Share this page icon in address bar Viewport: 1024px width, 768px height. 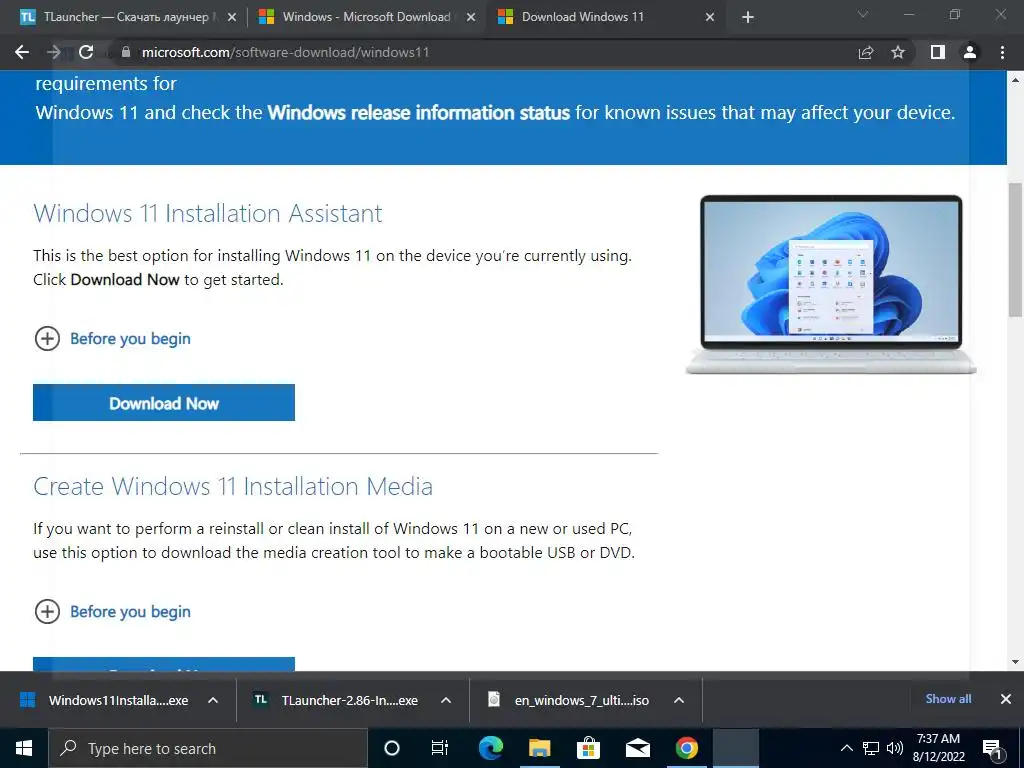(x=866, y=52)
